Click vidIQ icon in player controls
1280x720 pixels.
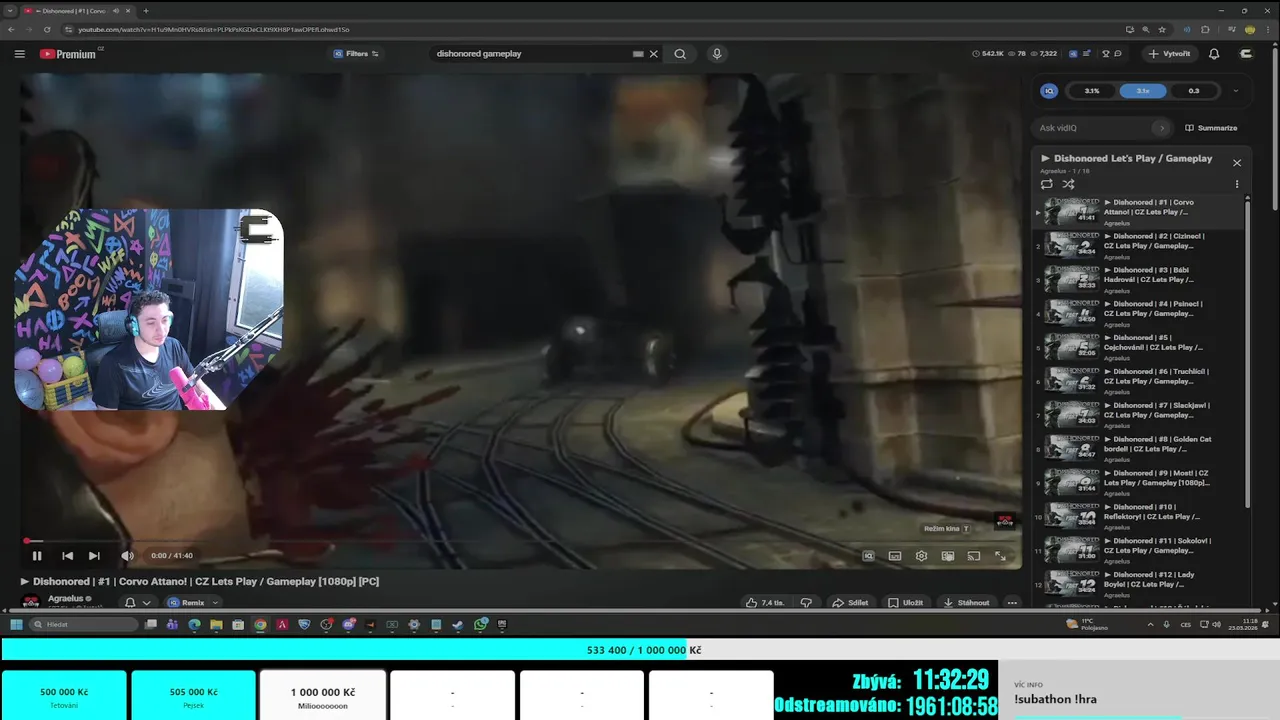coord(869,556)
